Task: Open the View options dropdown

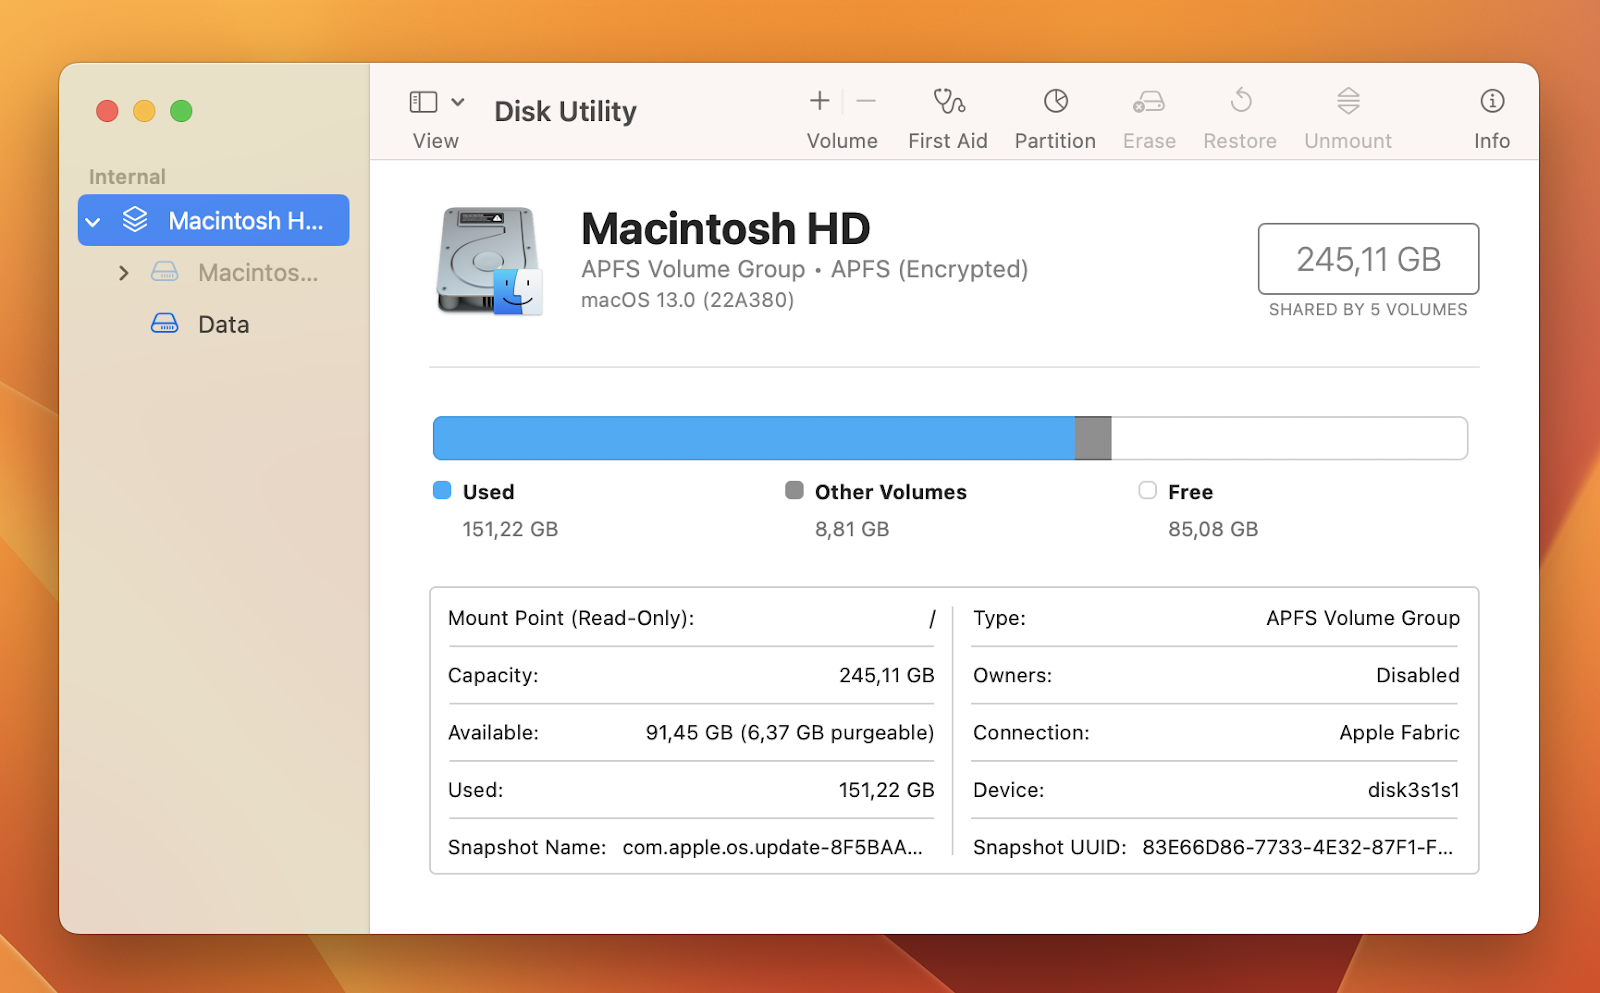Action: tap(459, 101)
